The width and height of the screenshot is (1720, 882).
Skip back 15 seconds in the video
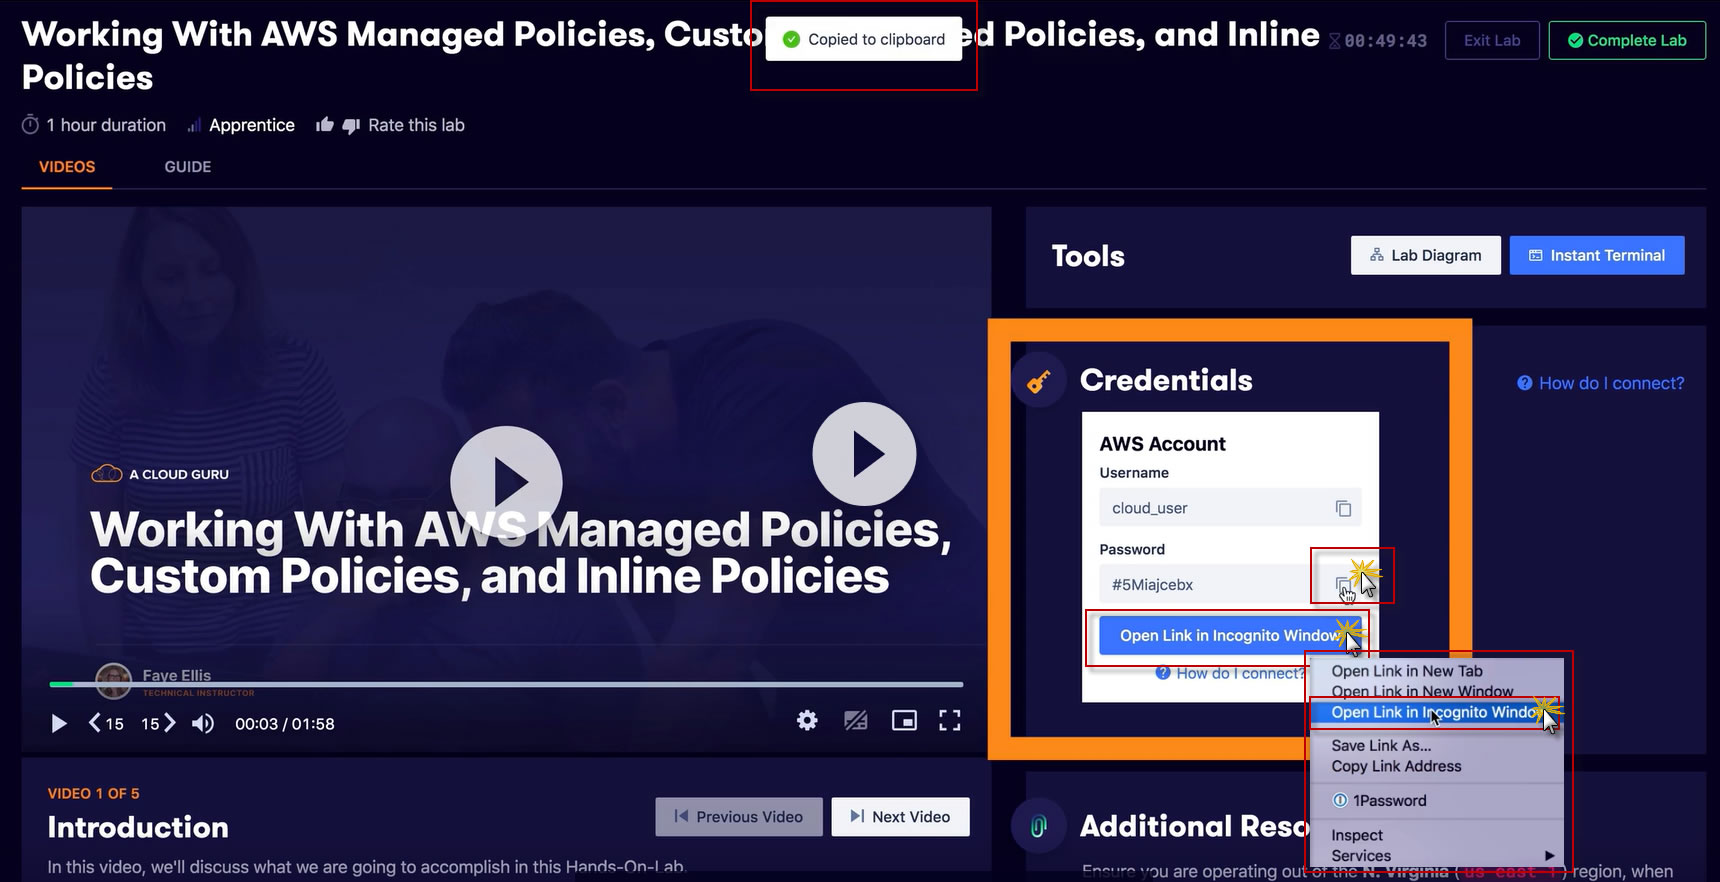(106, 723)
